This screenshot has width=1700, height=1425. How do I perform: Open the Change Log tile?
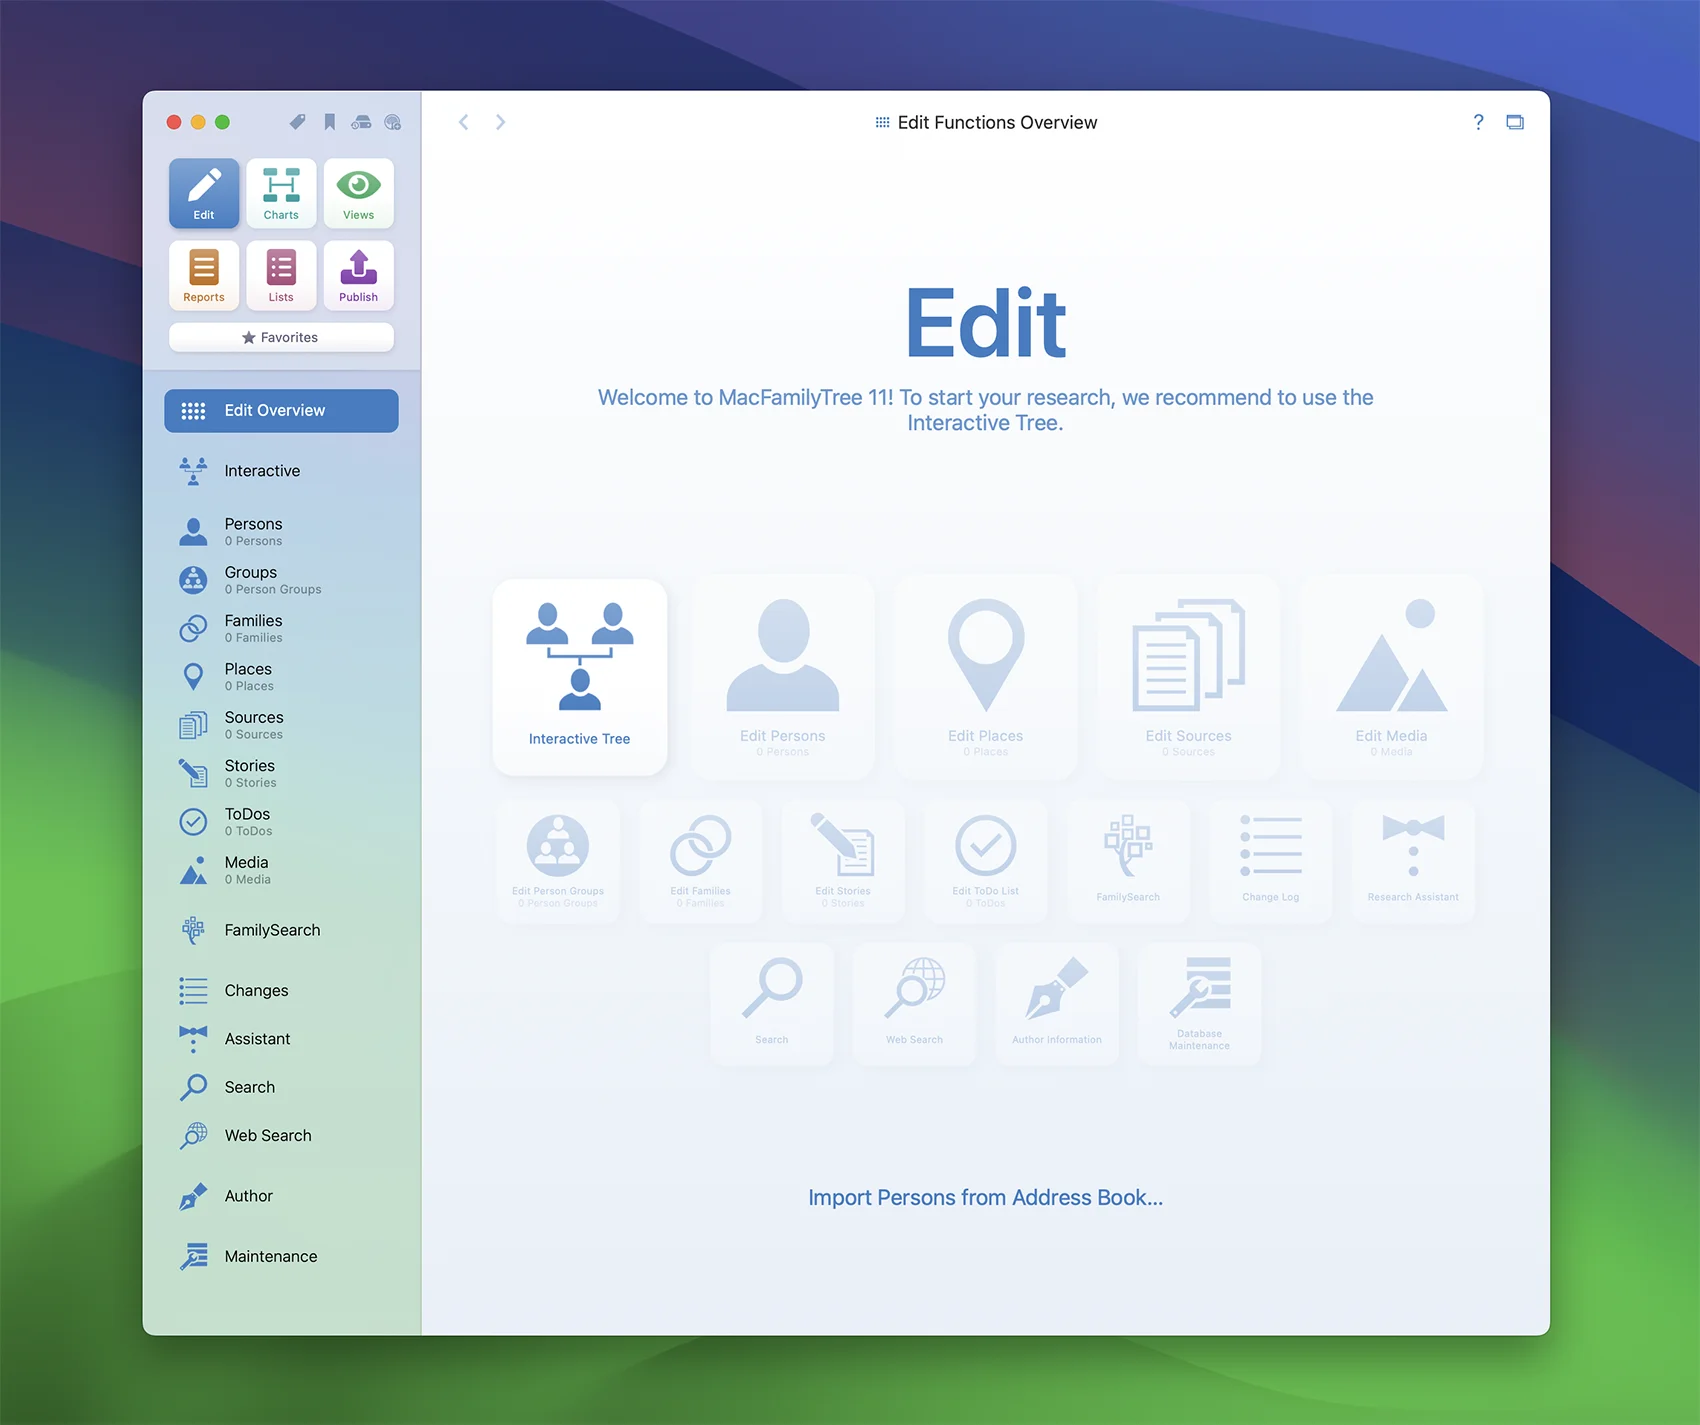pyautogui.click(x=1271, y=861)
